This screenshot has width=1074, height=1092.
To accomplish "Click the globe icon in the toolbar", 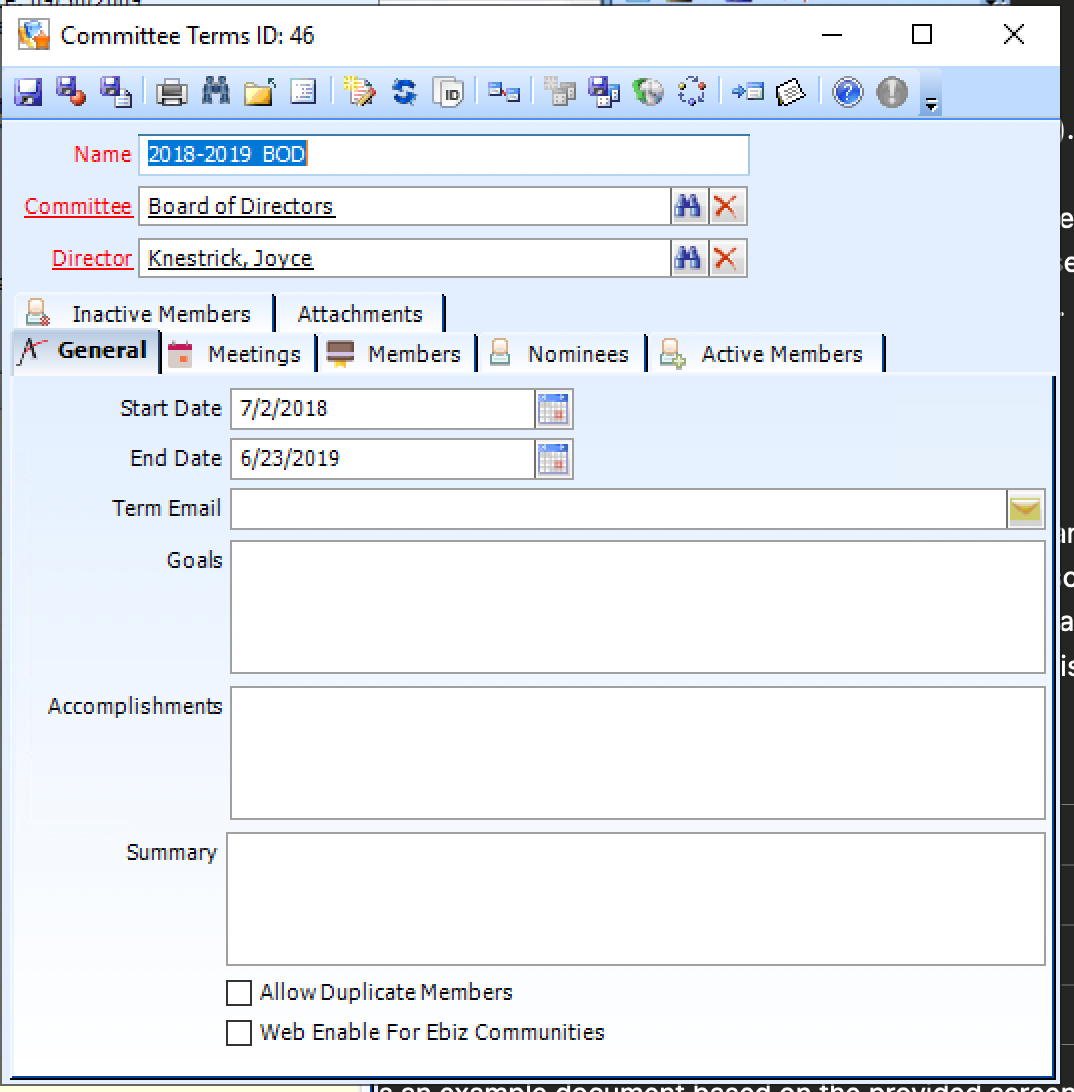I will 650,92.
